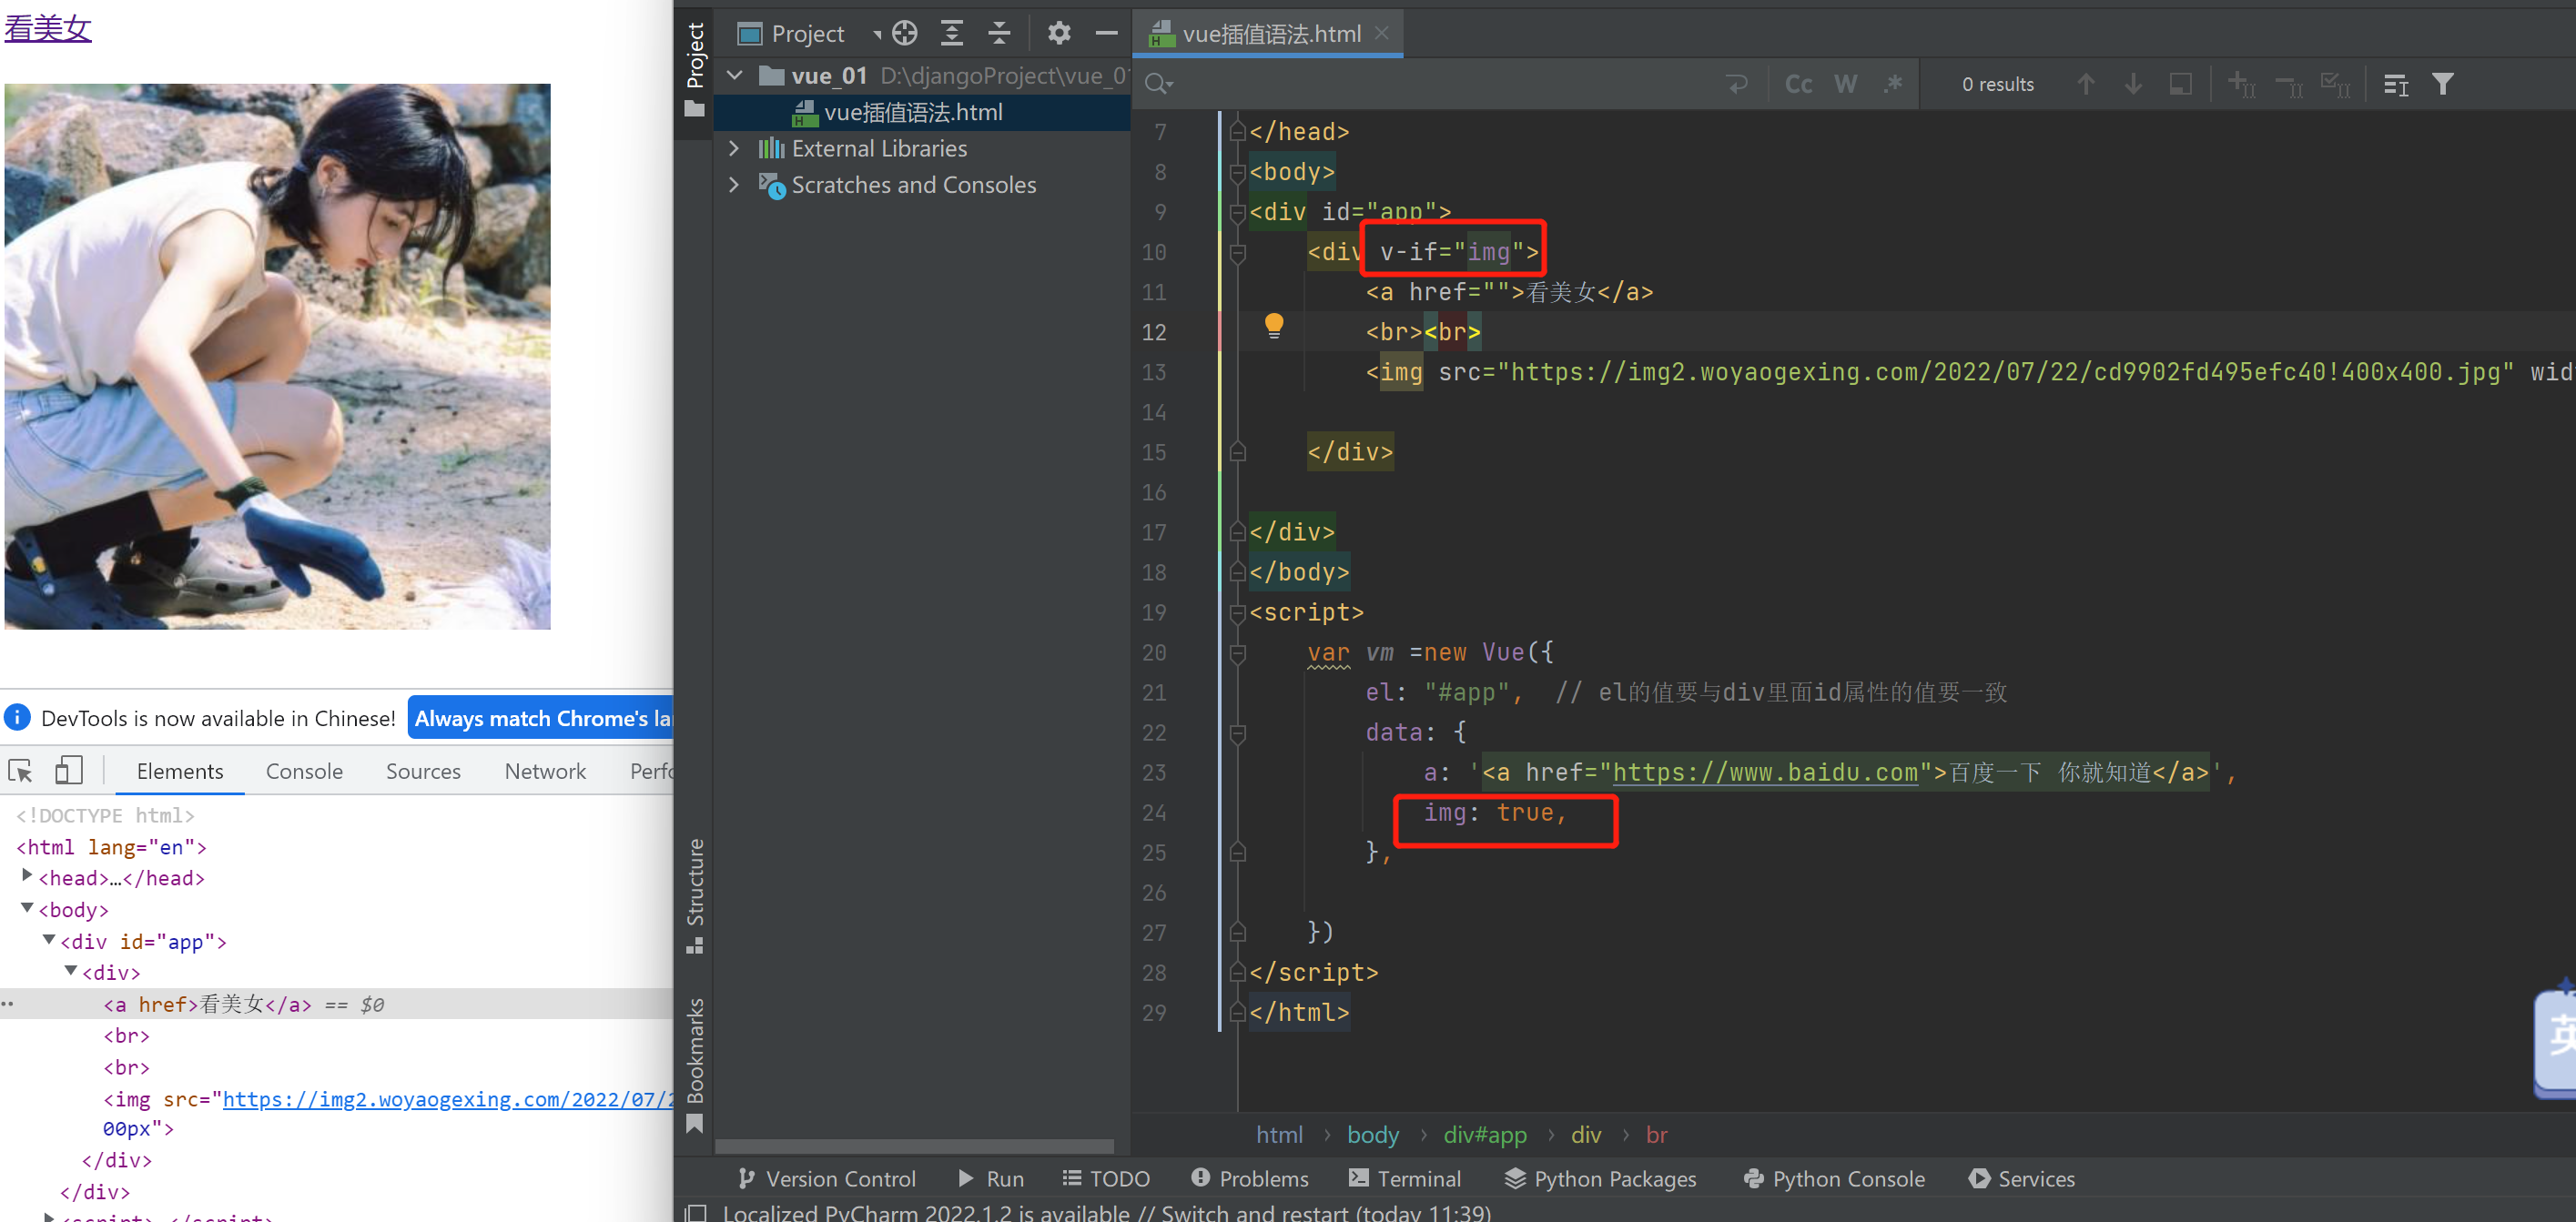Click the search magnifier icon in find bar
This screenshot has height=1222, width=2576.
(1158, 84)
